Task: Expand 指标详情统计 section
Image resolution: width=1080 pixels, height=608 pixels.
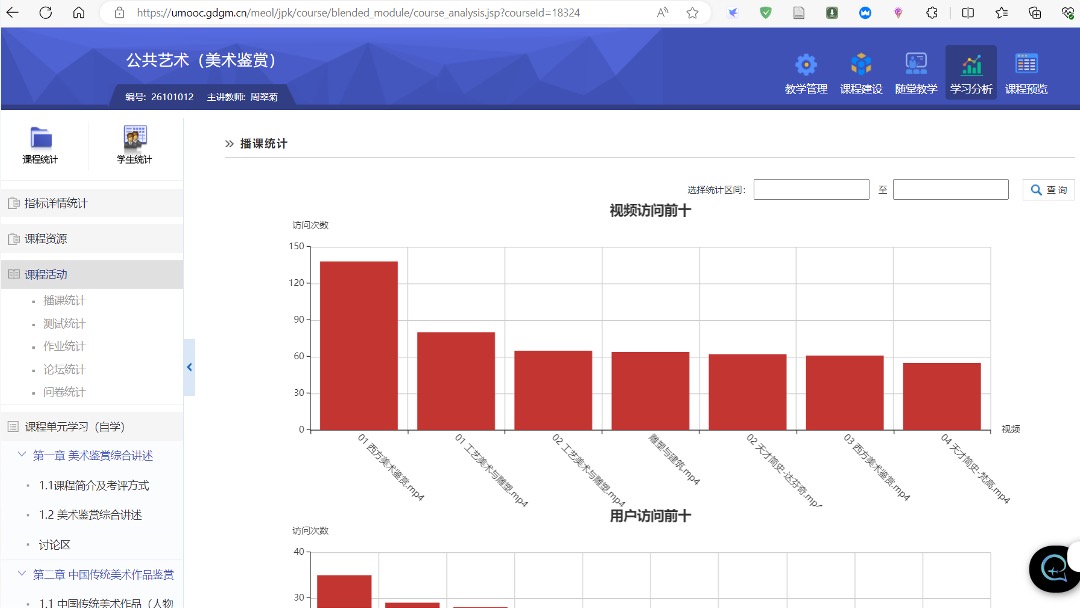Action: click(x=92, y=203)
